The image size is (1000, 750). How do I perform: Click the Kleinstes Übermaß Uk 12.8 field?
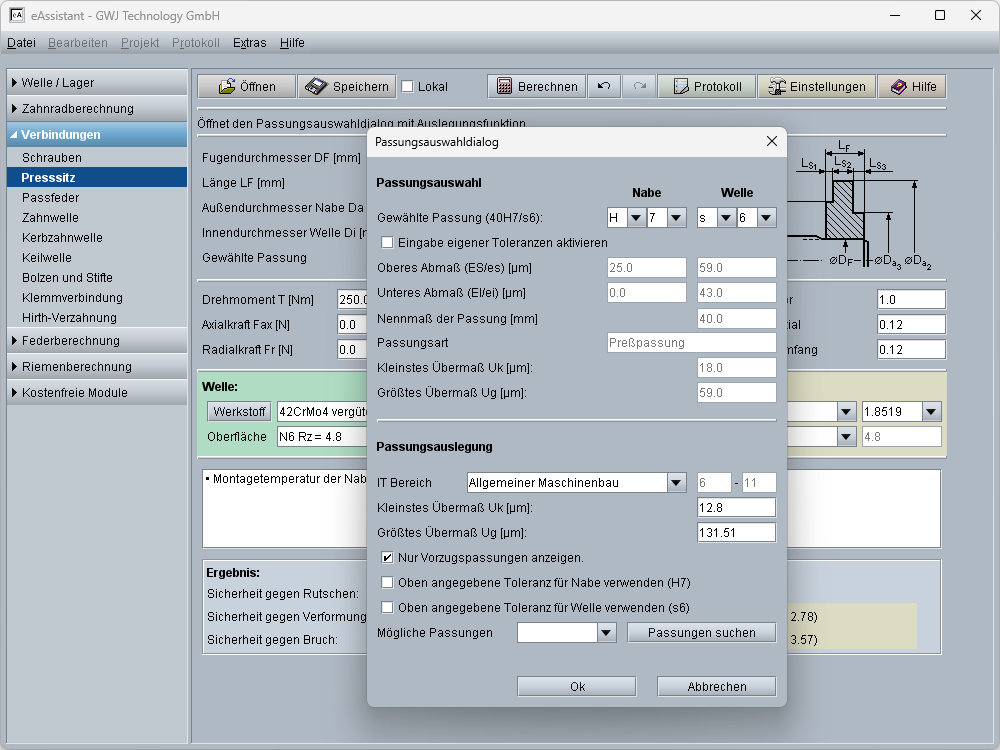[x=736, y=508]
